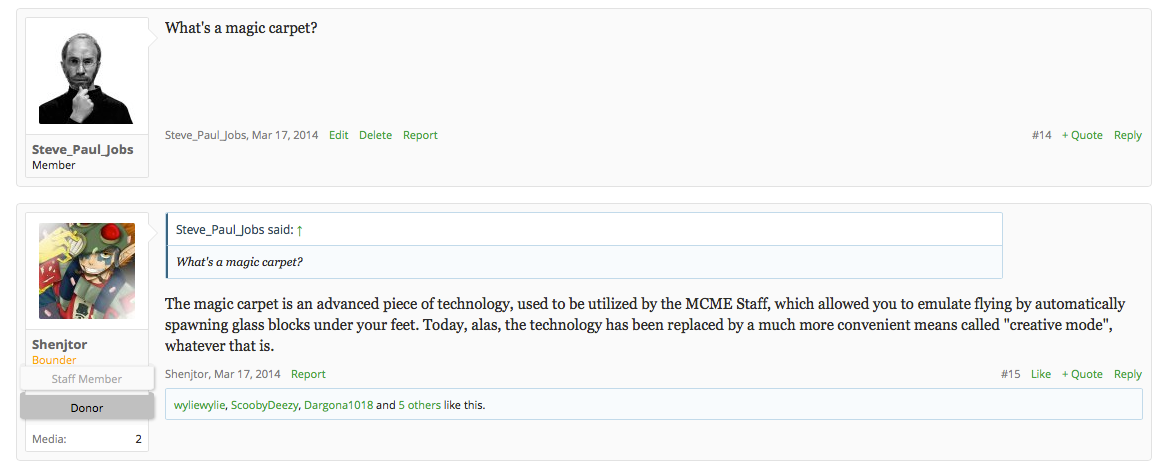Like Shenjtor's post
The height and width of the screenshot is (474, 1163).
click(x=1041, y=374)
